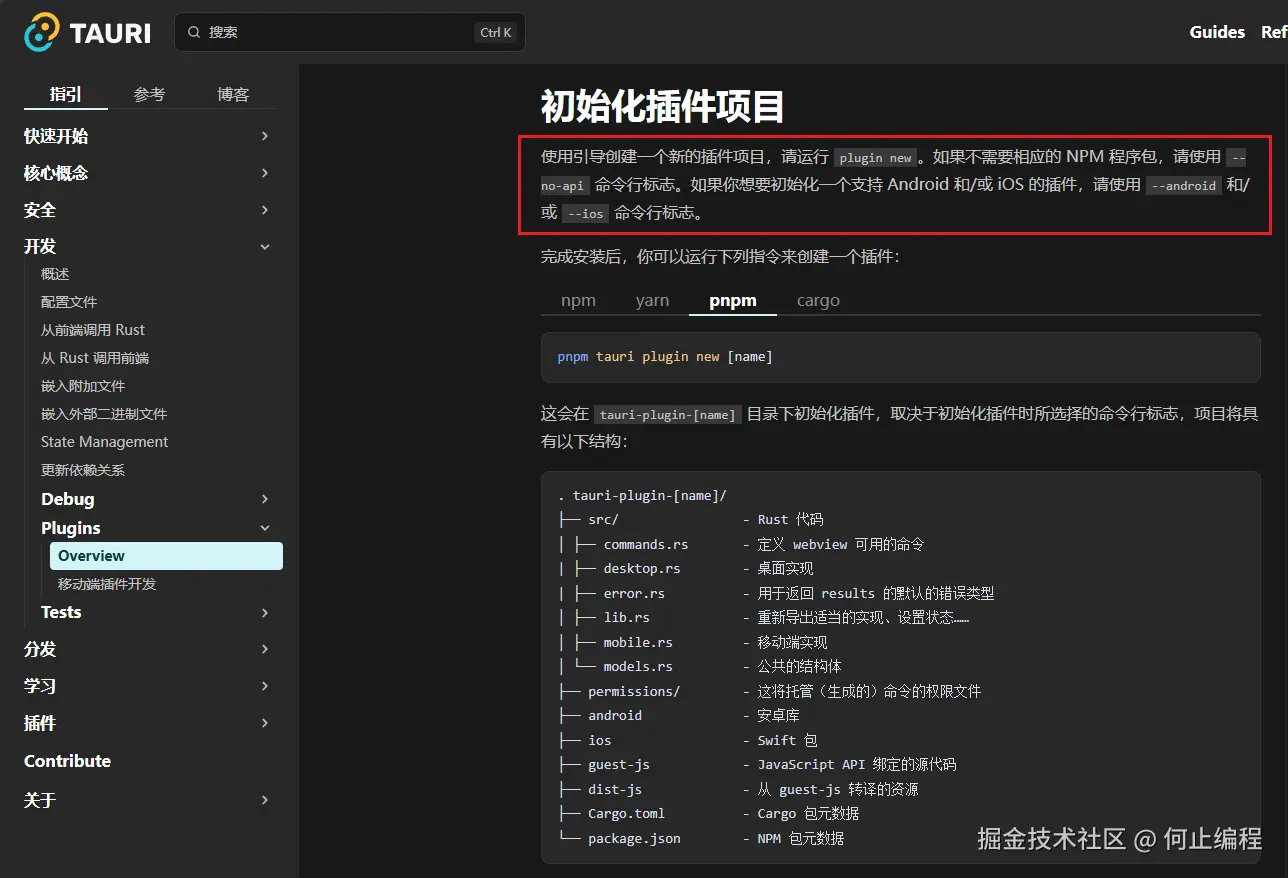Screen dimensions: 1288x878
Task: Select the Overview sidebar item
Action: [x=166, y=556]
